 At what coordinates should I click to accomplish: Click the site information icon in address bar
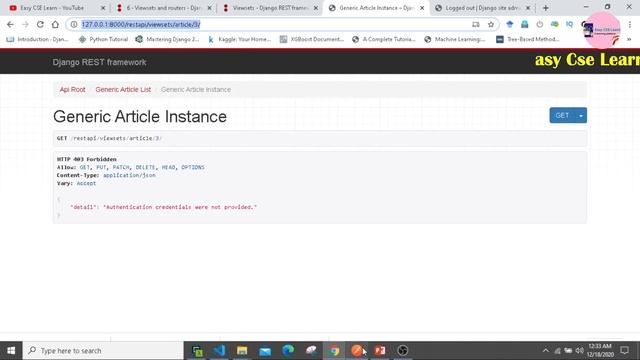click(x=74, y=24)
